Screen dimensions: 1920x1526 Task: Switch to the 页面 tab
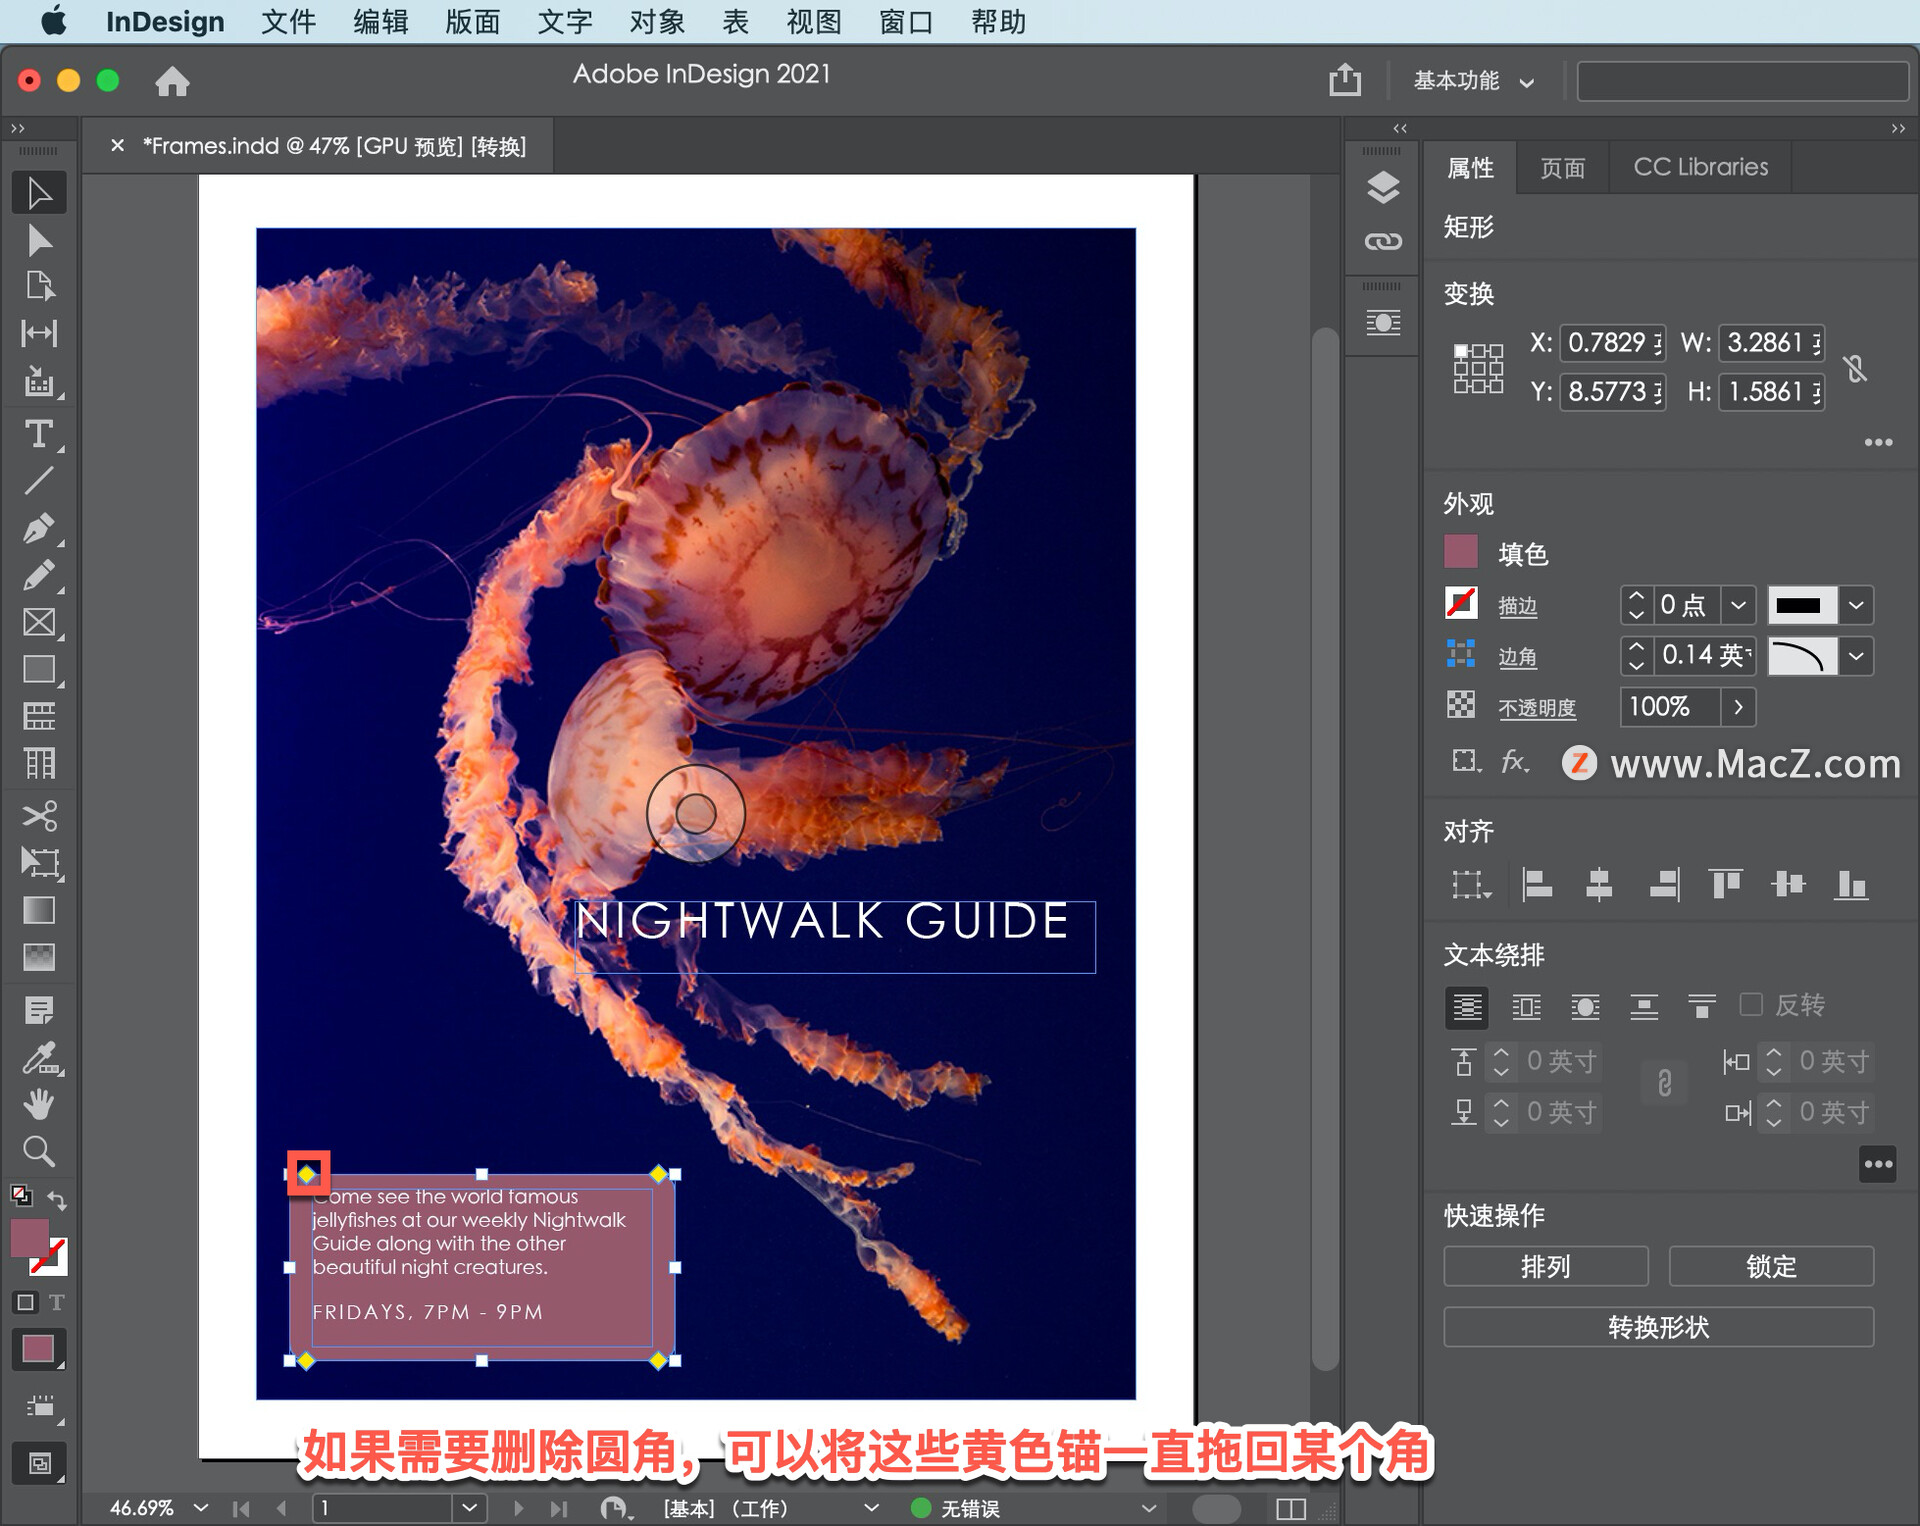click(1563, 167)
